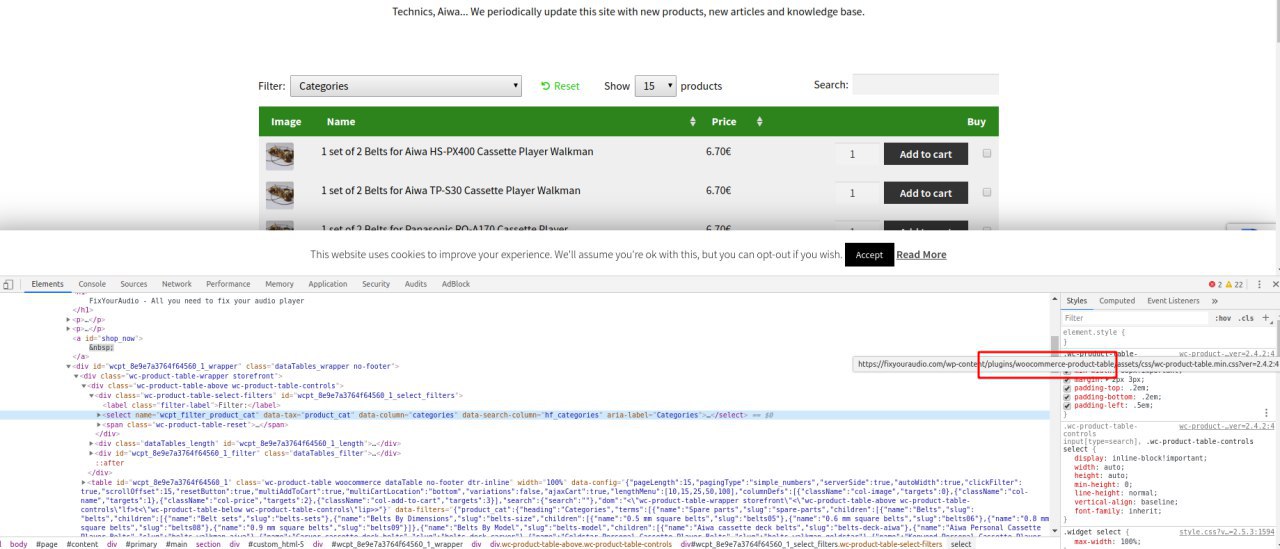Switch to Computed styles tab
The width and height of the screenshot is (1280, 549).
click(x=1117, y=300)
